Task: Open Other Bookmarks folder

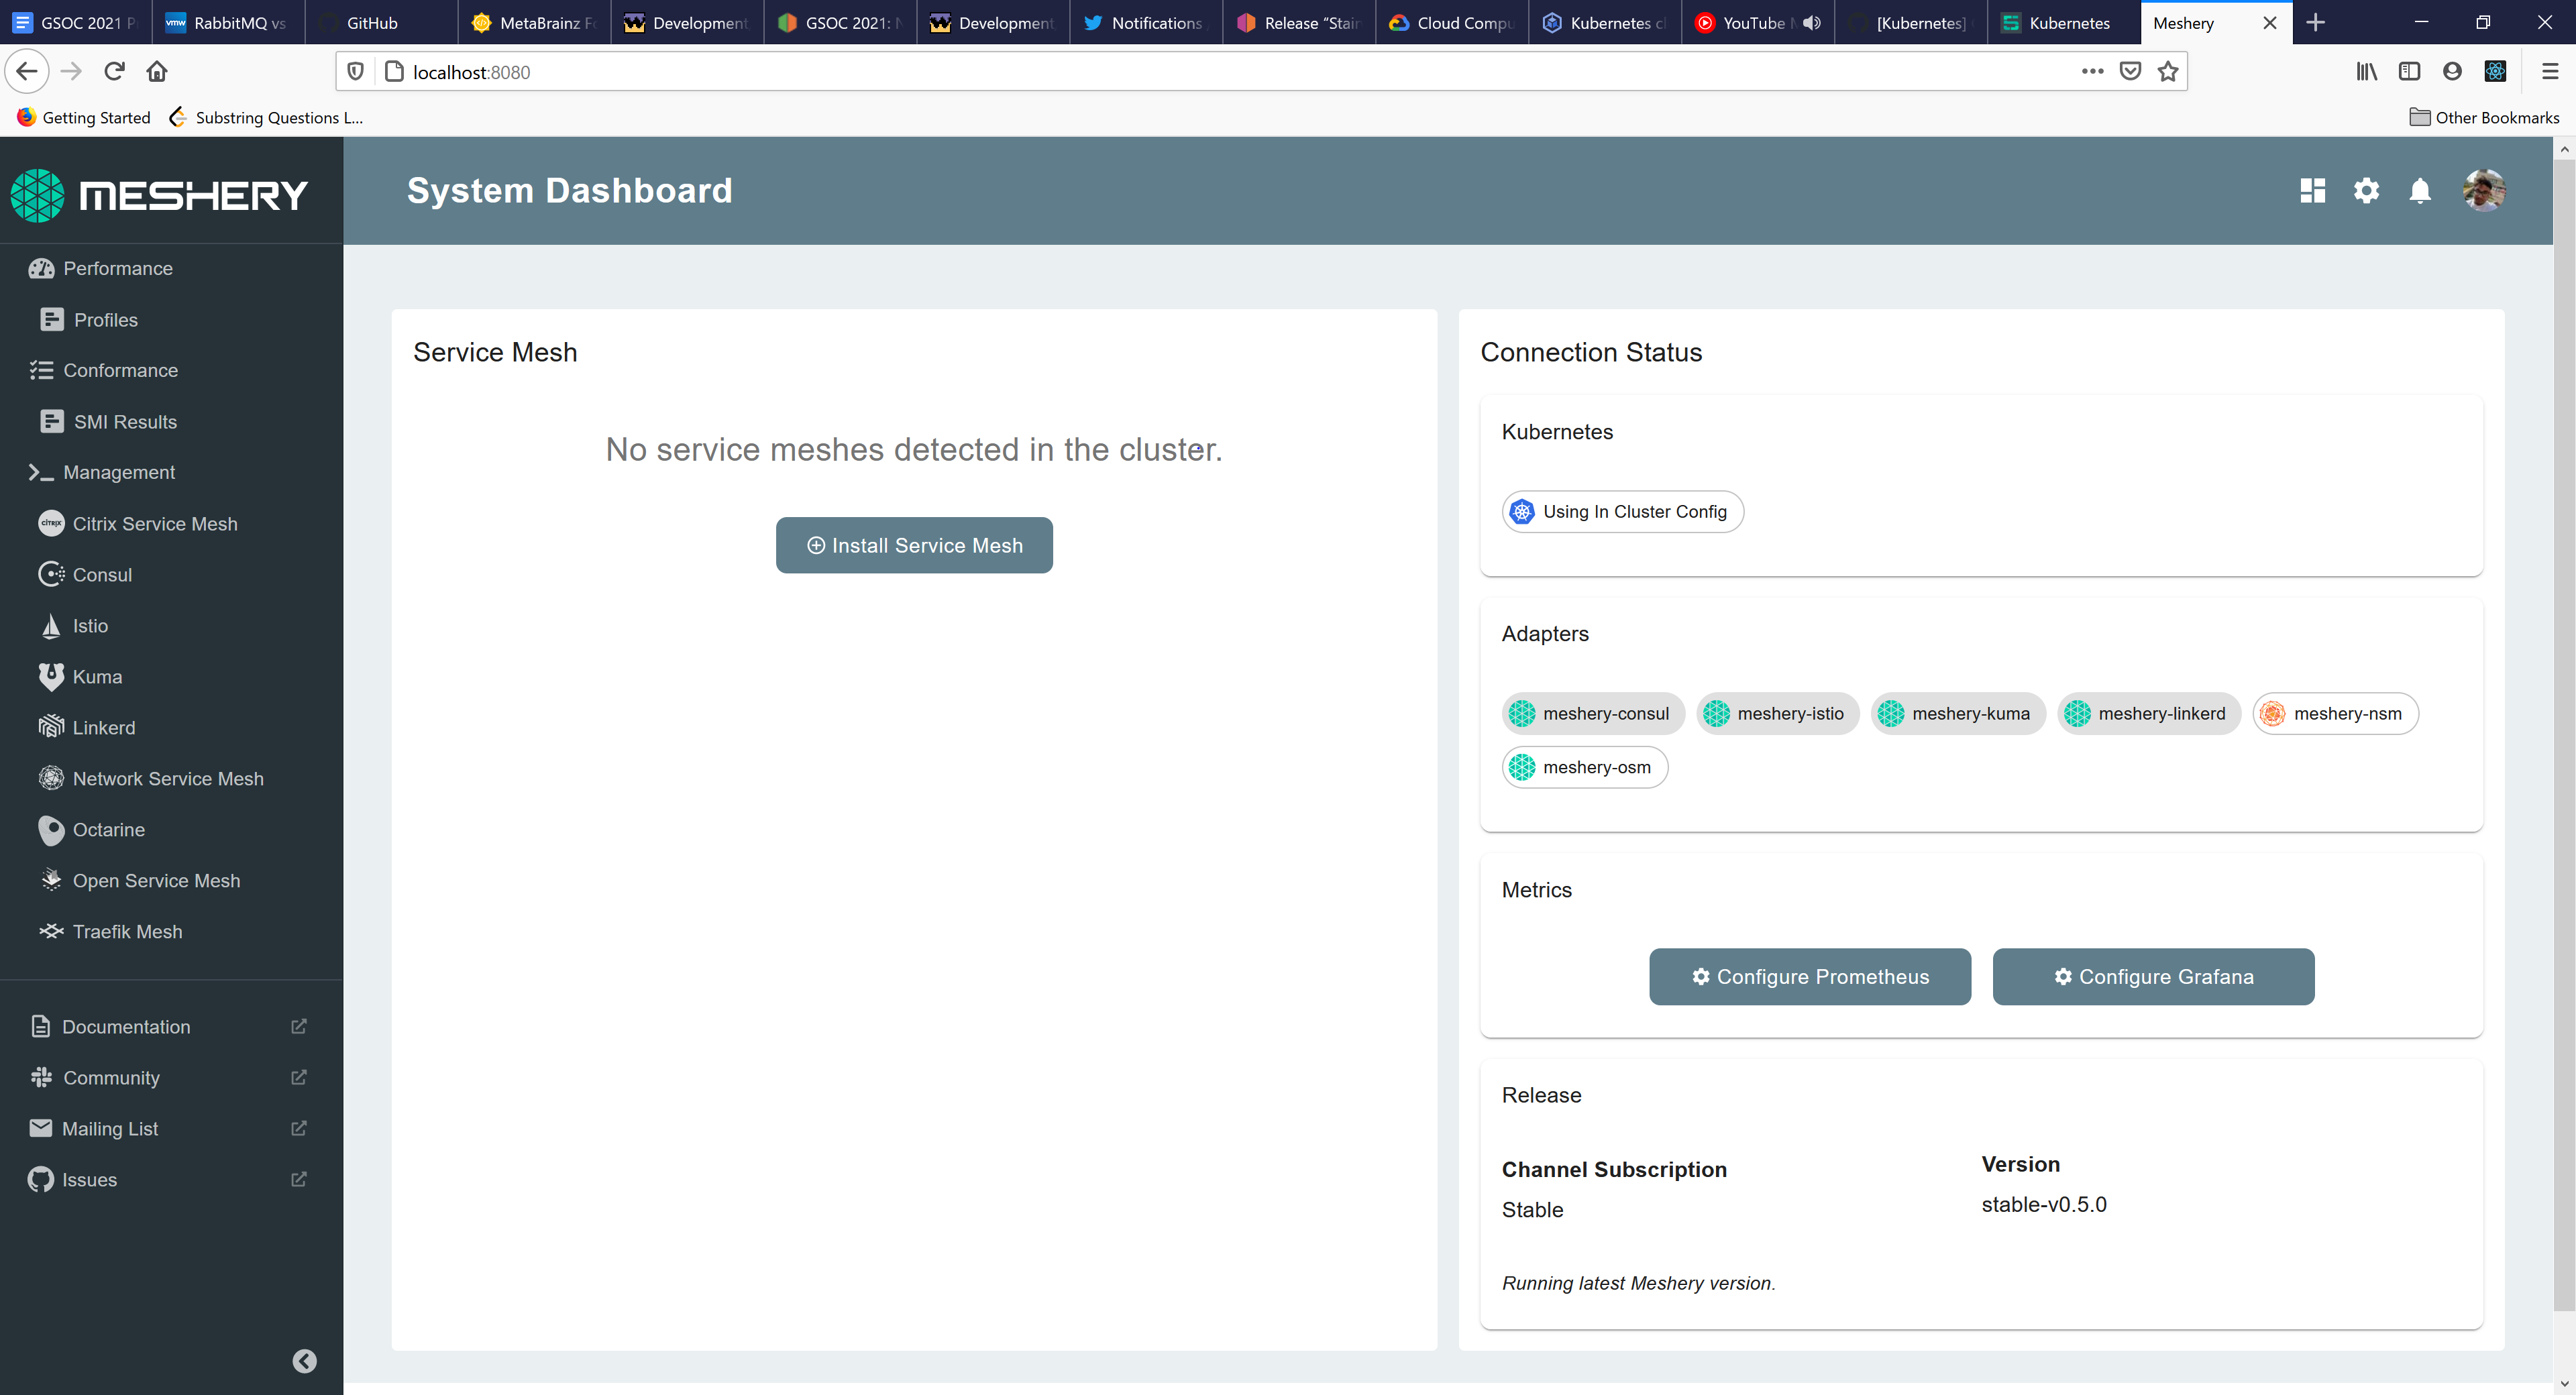Action: [x=2484, y=117]
